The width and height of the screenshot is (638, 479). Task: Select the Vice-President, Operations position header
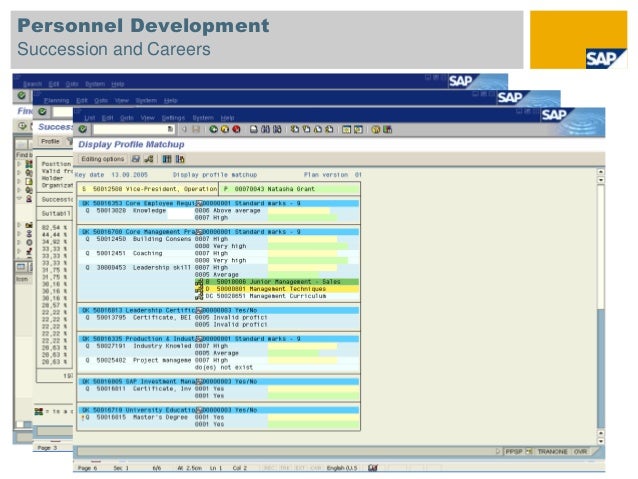click(147, 189)
